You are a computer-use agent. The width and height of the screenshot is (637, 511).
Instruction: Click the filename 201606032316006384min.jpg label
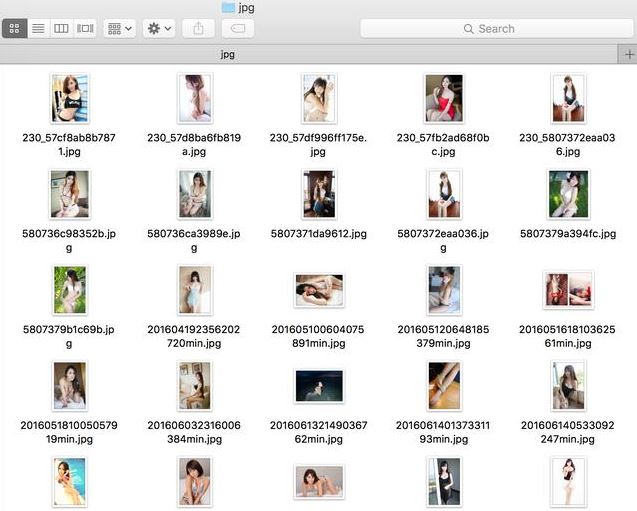[x=194, y=432]
